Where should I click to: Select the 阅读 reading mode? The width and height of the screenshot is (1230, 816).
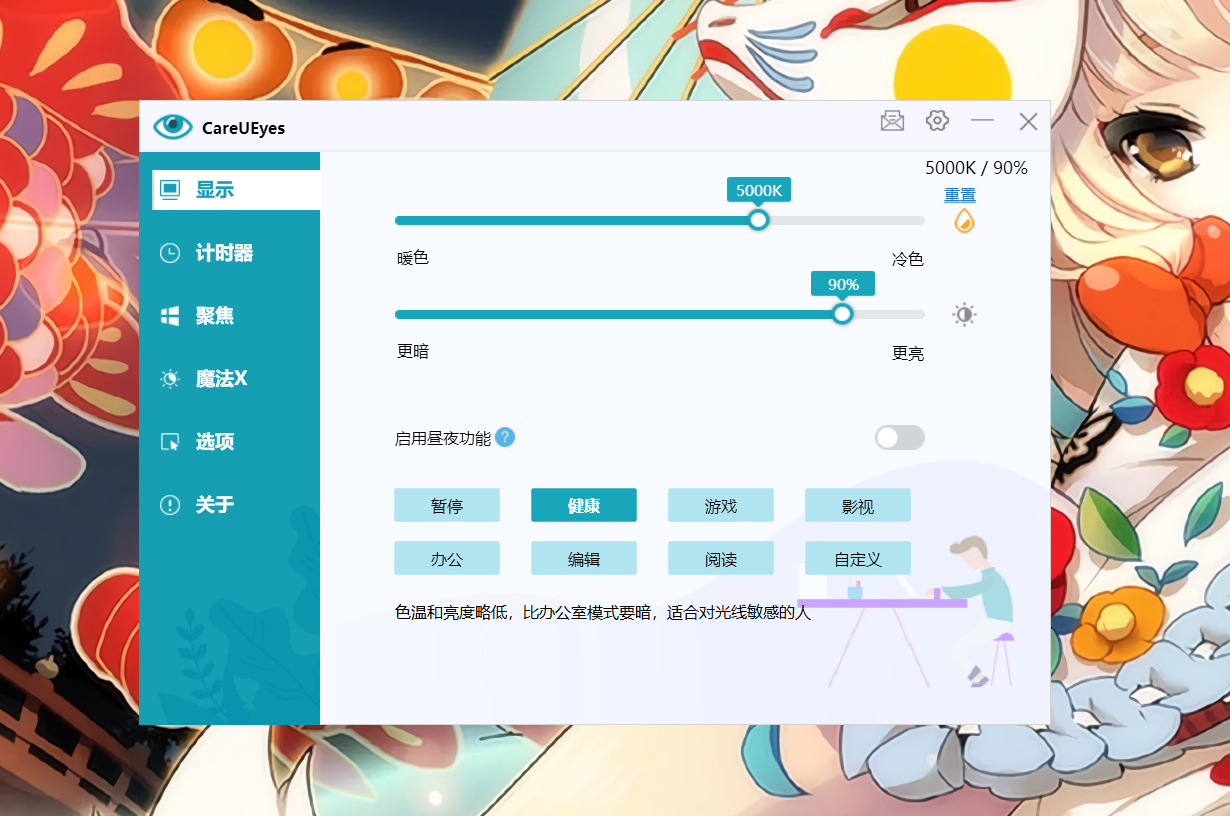(721, 558)
